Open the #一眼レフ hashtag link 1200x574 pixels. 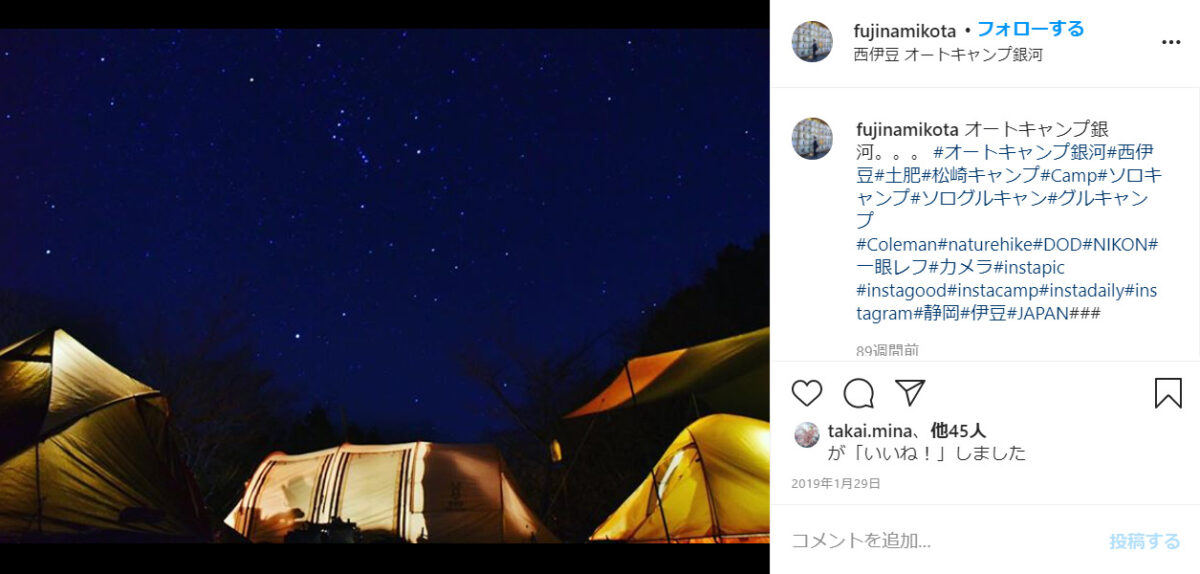point(892,267)
